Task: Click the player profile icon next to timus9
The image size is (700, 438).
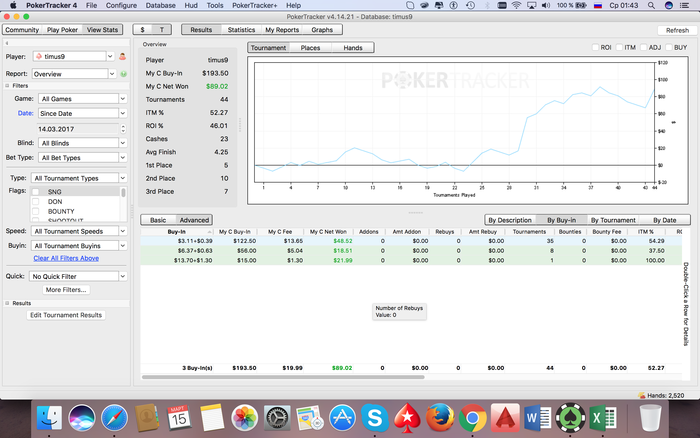Action: click(122, 57)
